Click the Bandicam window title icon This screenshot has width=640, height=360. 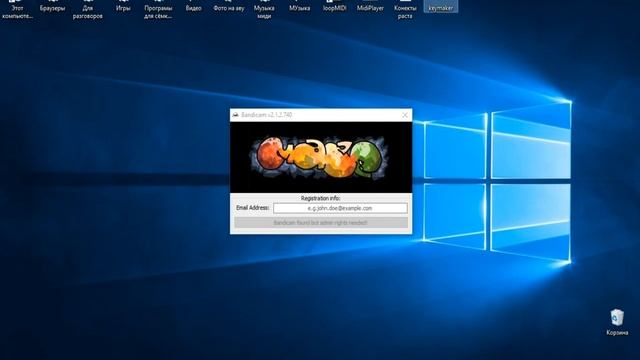(x=236, y=115)
